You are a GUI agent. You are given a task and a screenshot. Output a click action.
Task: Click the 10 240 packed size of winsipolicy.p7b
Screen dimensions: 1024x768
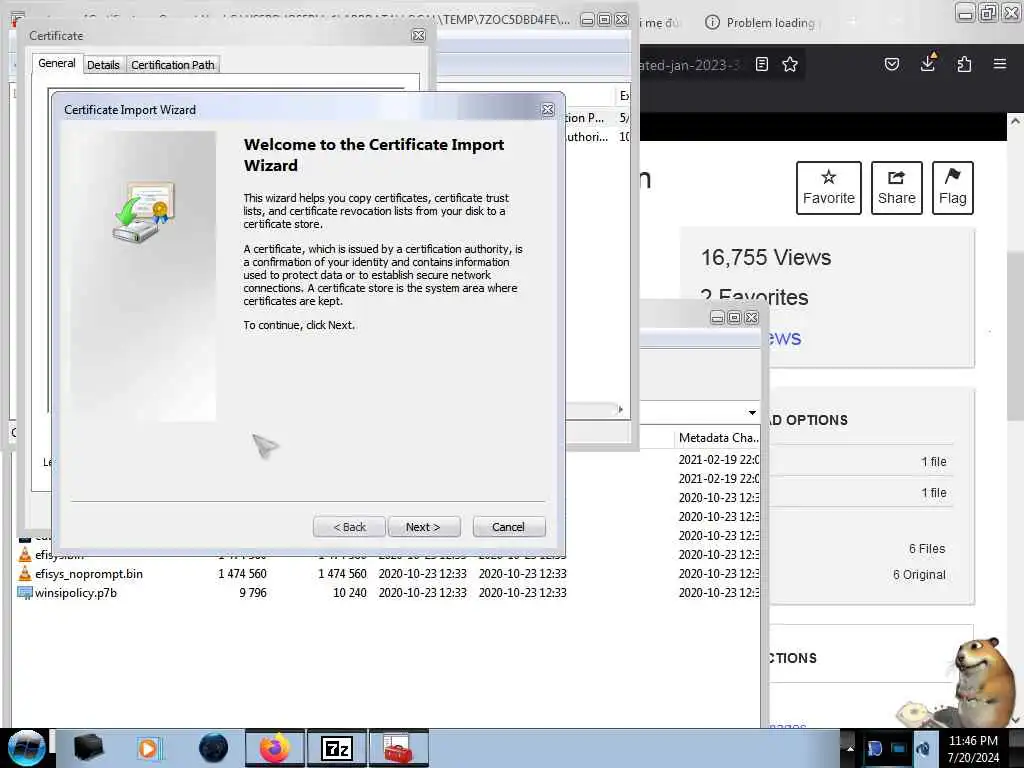pyautogui.click(x=349, y=593)
